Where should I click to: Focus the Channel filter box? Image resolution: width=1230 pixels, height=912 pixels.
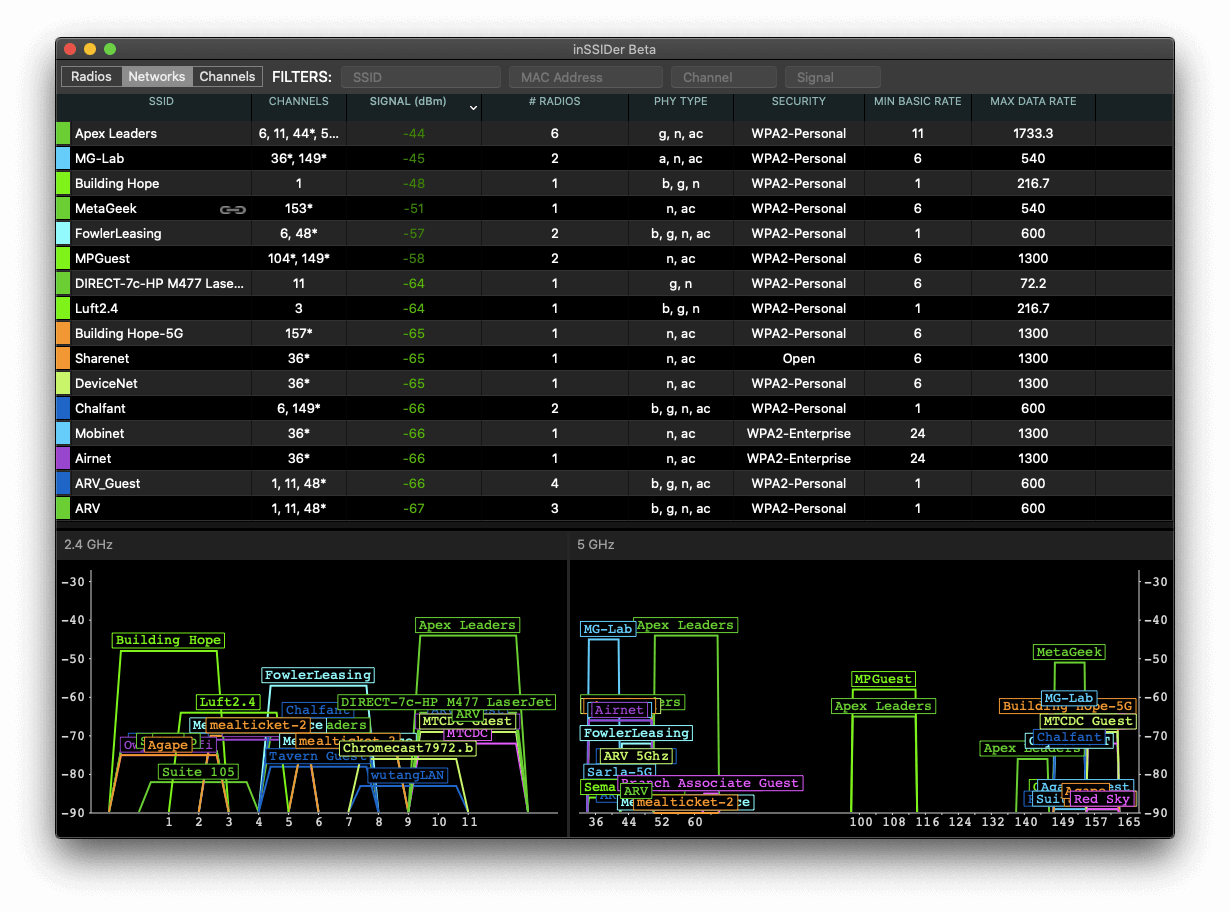[x=723, y=77]
